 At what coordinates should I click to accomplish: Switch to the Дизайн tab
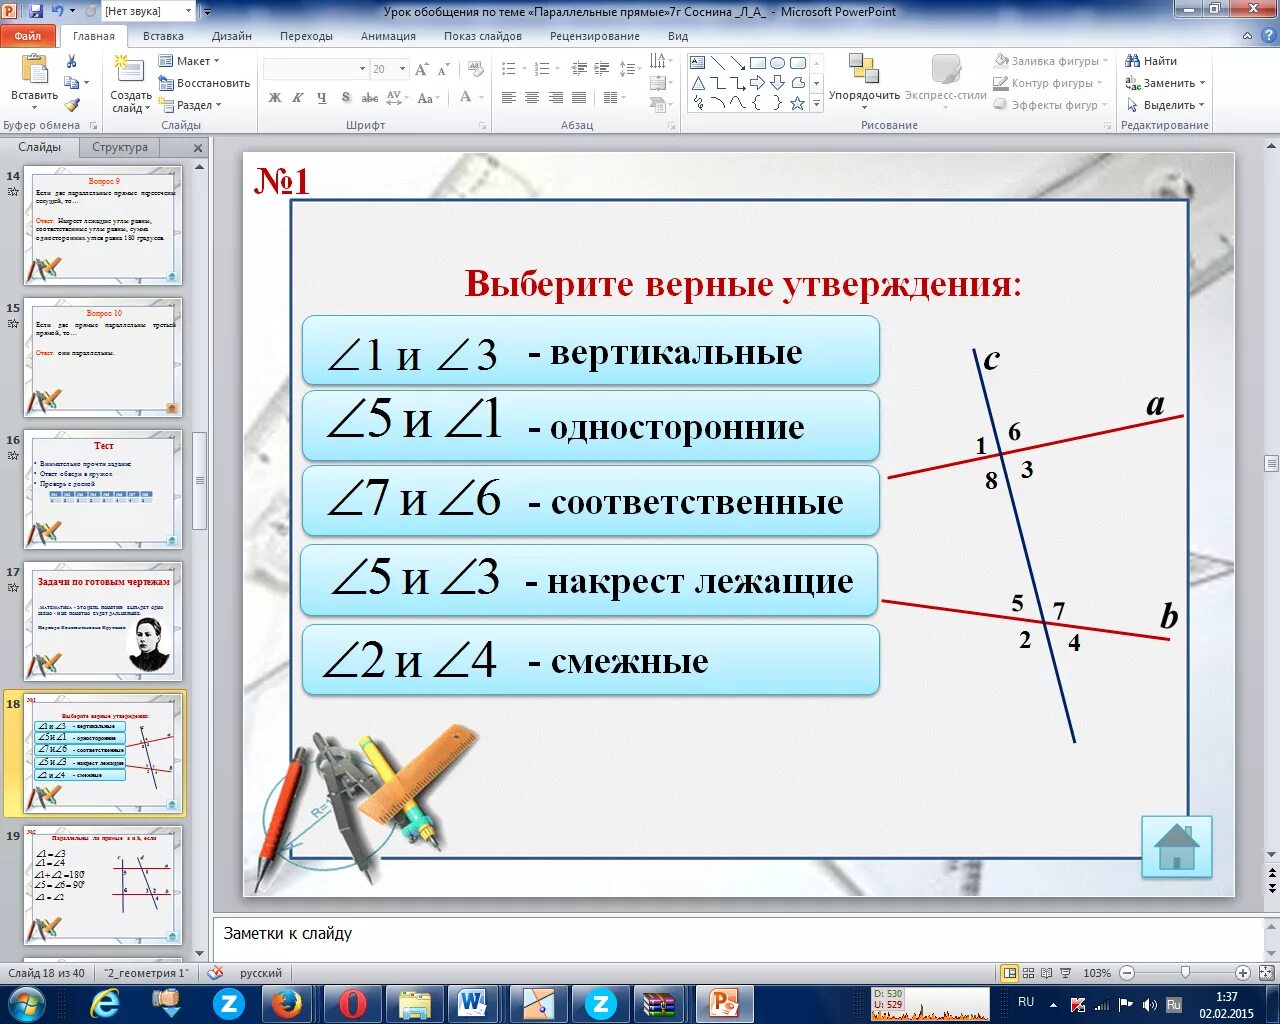(x=232, y=36)
